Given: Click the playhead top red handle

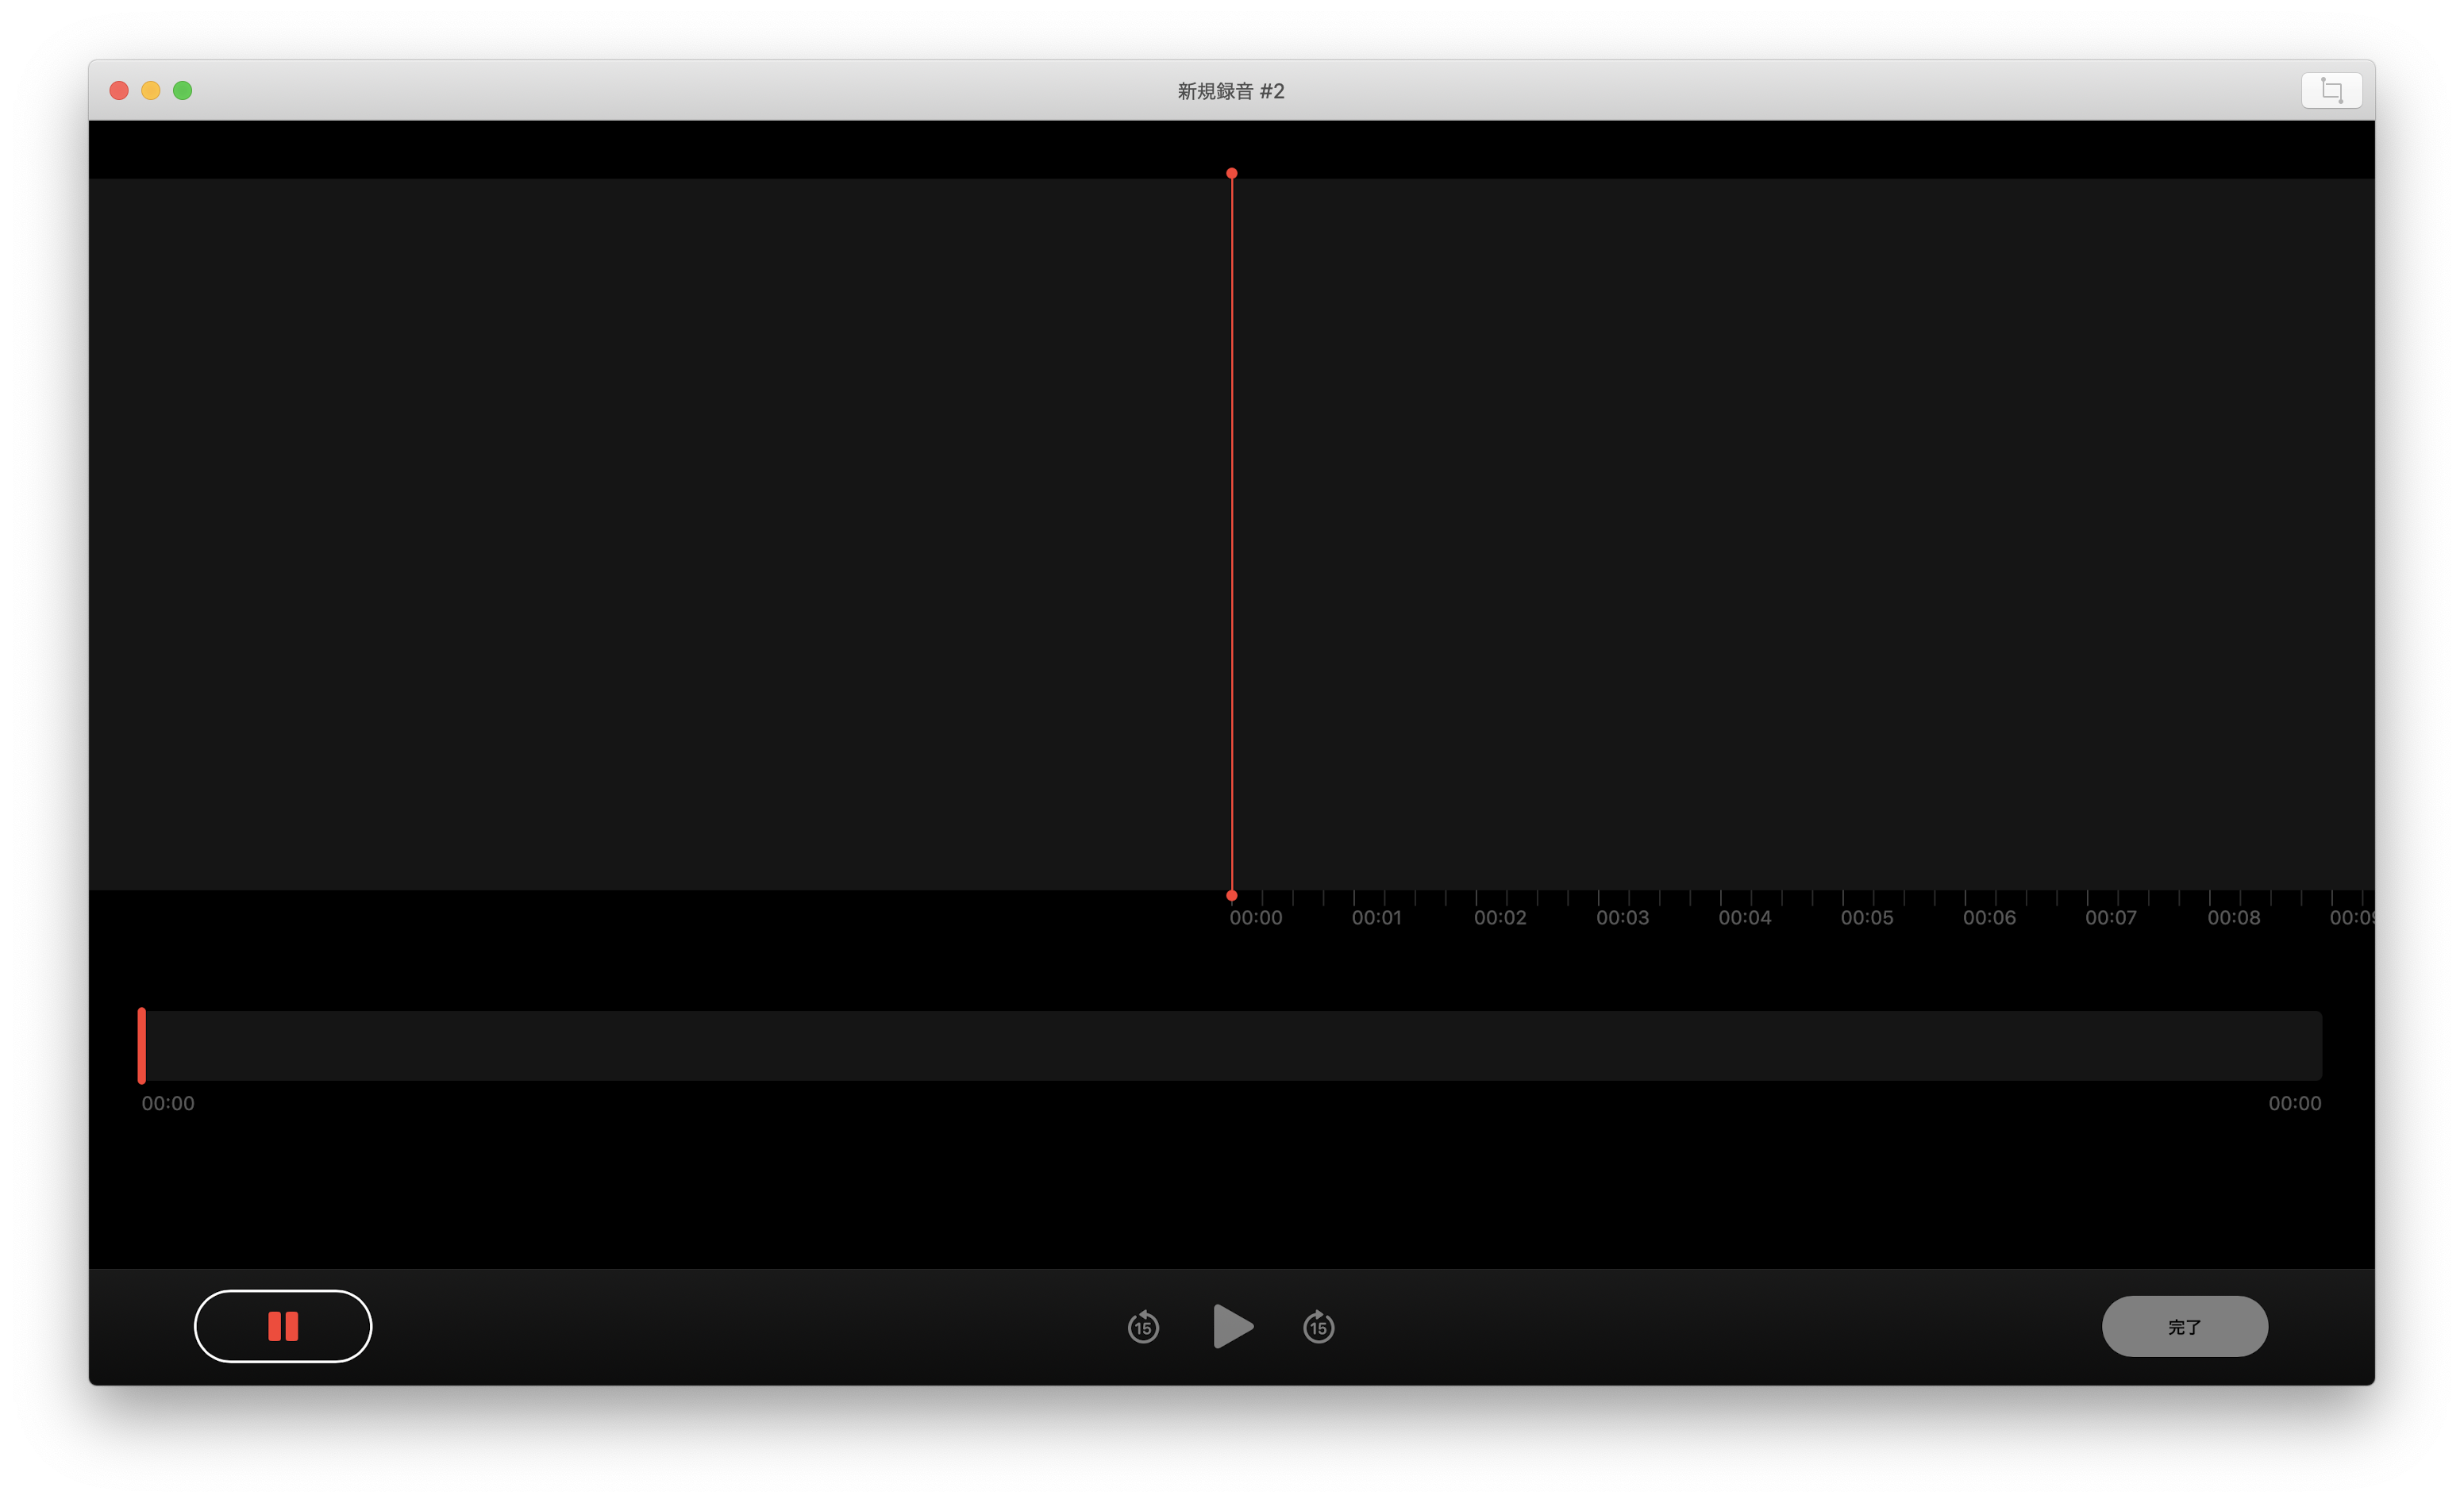Looking at the screenshot, I should [1232, 174].
